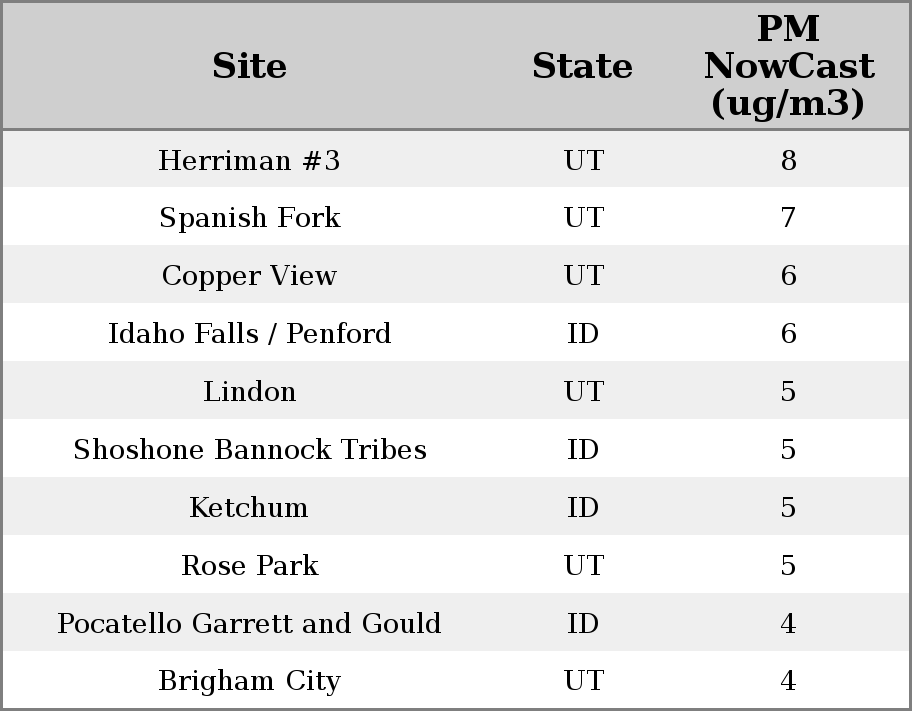912x711 pixels.
Task: Select the state cell for Ketchum
Action: coord(583,507)
